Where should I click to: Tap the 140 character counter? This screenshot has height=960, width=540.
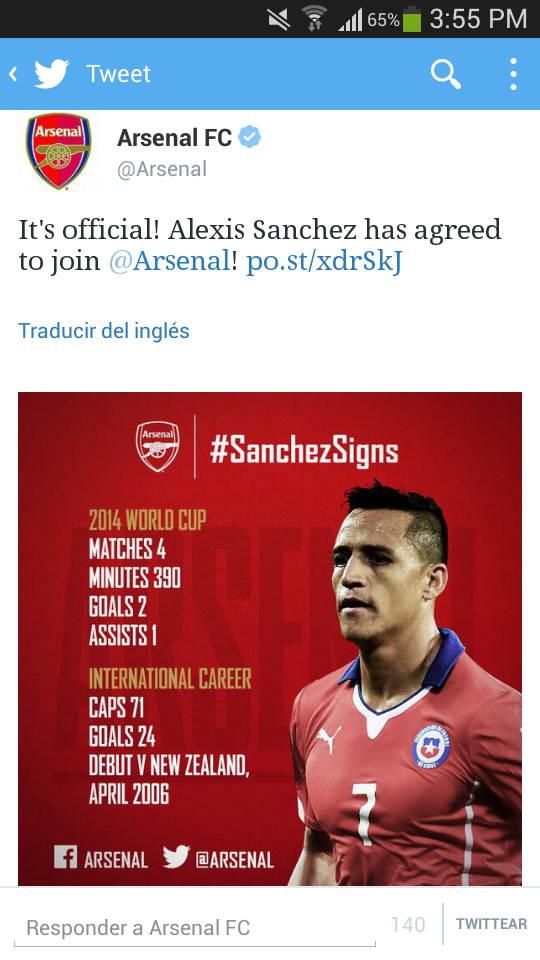coord(408,924)
